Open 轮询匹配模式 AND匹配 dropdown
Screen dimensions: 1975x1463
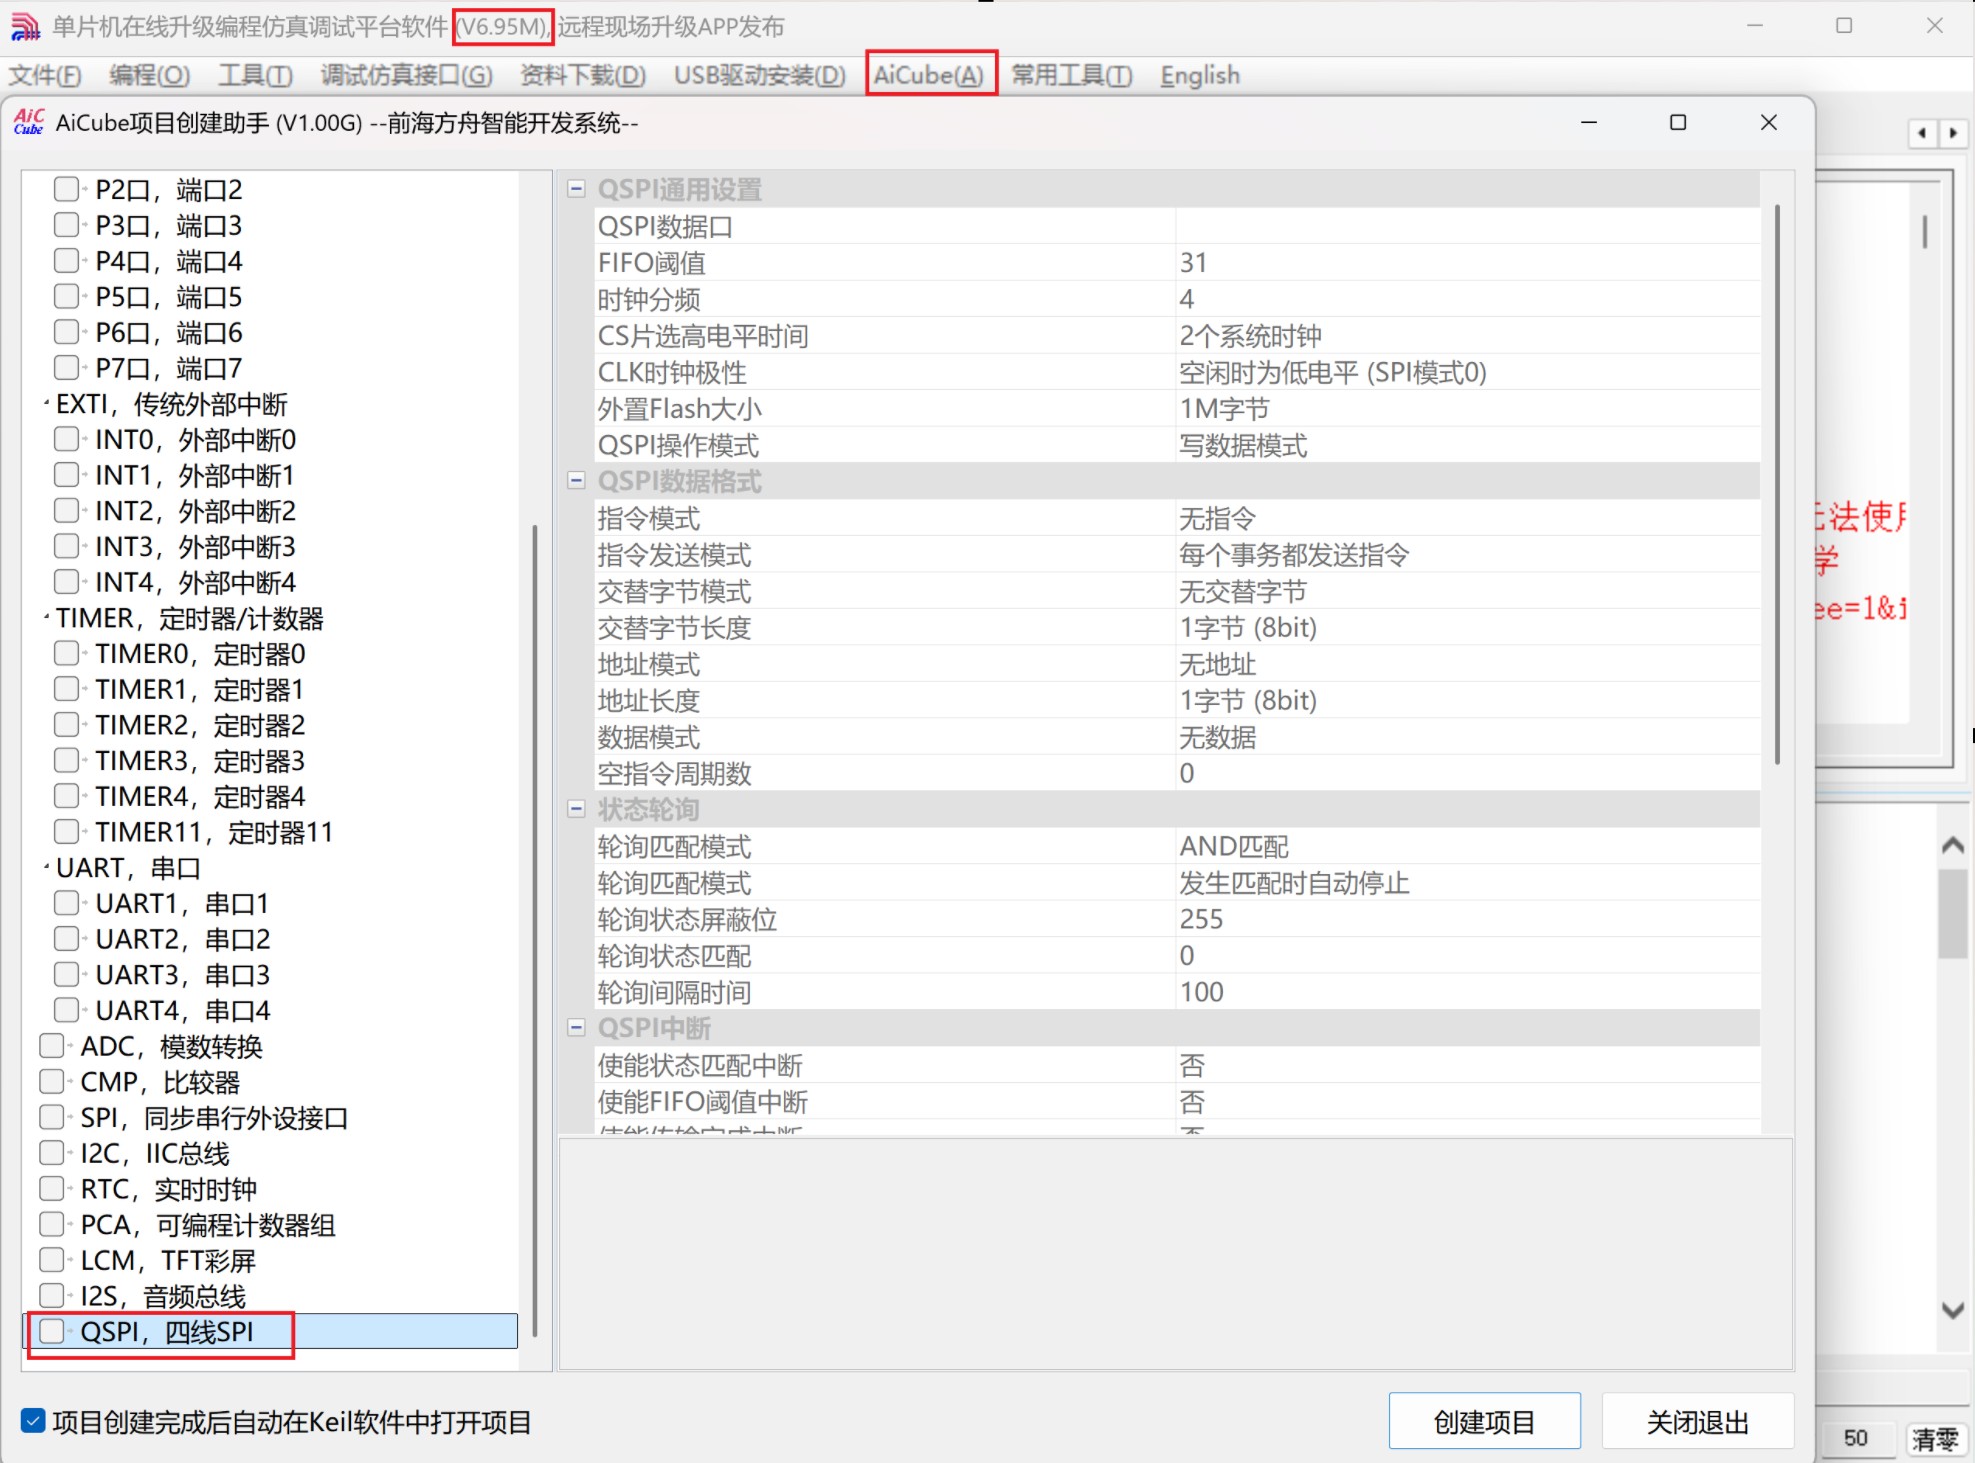pyautogui.click(x=1467, y=846)
